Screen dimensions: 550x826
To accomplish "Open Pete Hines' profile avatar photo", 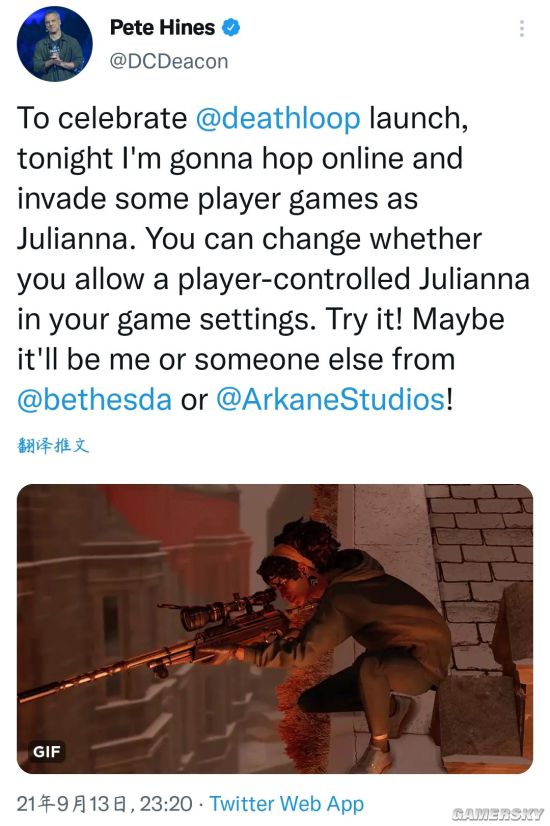I will [55, 44].
